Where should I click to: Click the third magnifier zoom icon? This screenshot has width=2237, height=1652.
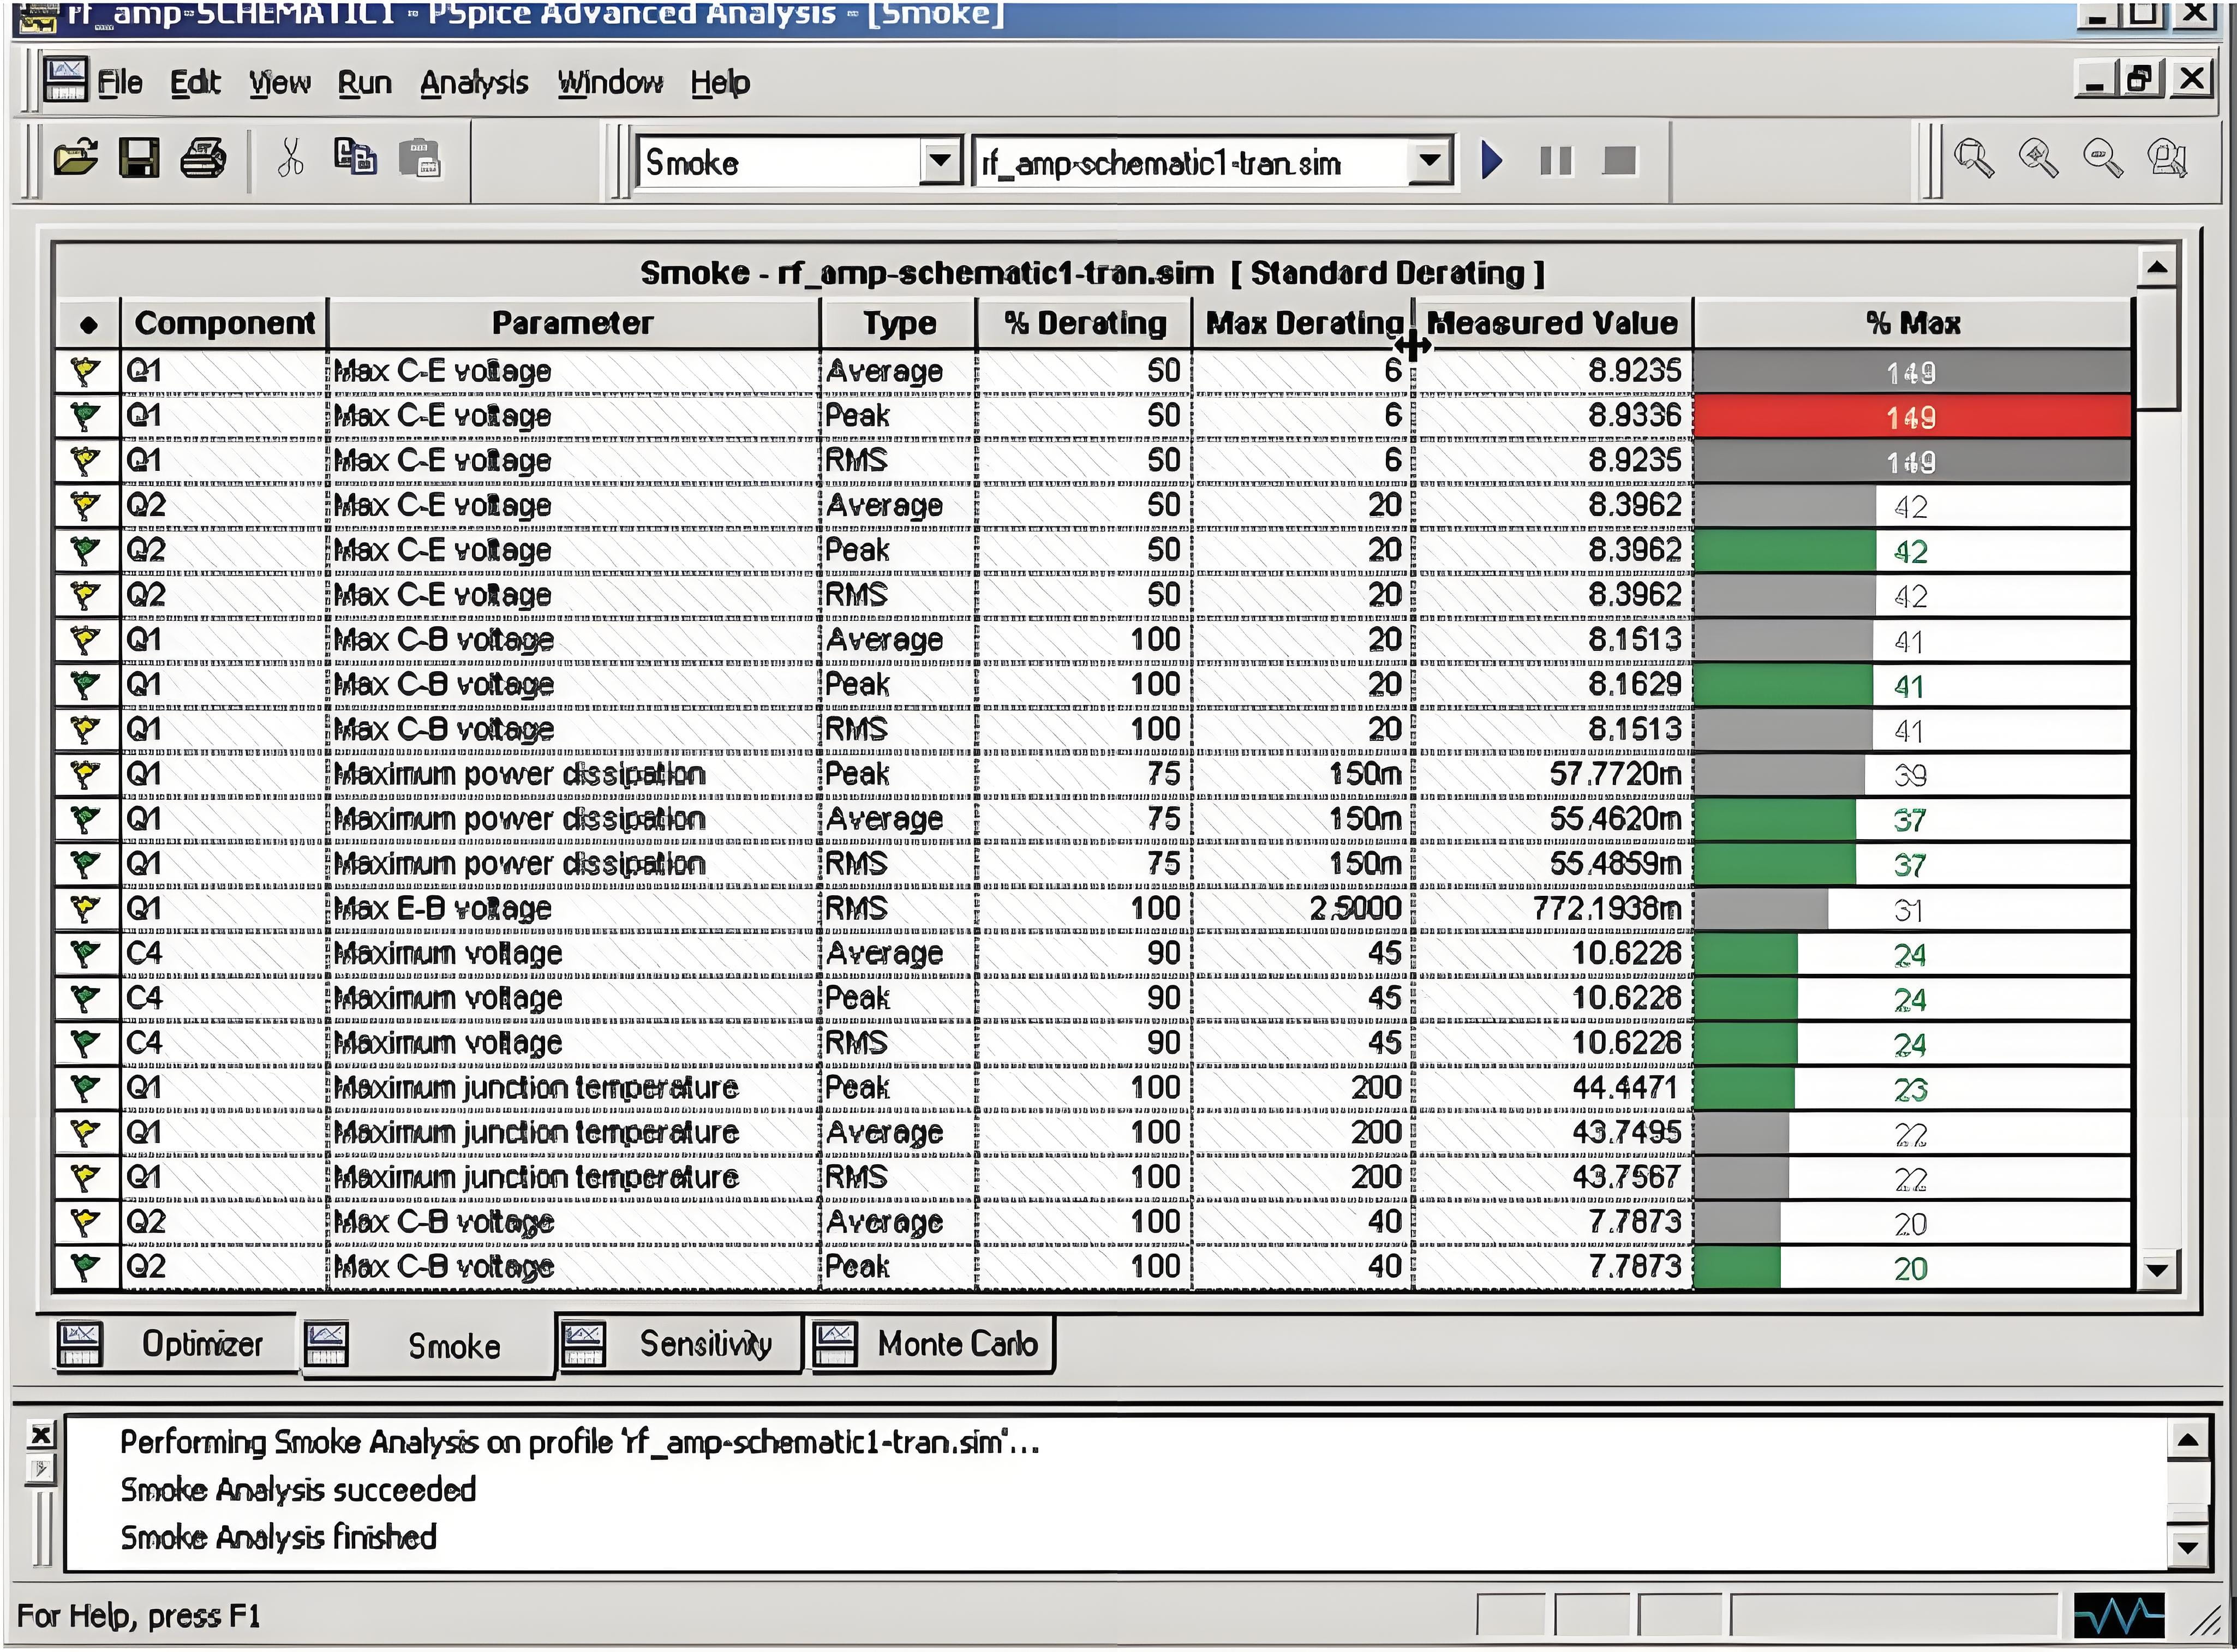[2102, 158]
